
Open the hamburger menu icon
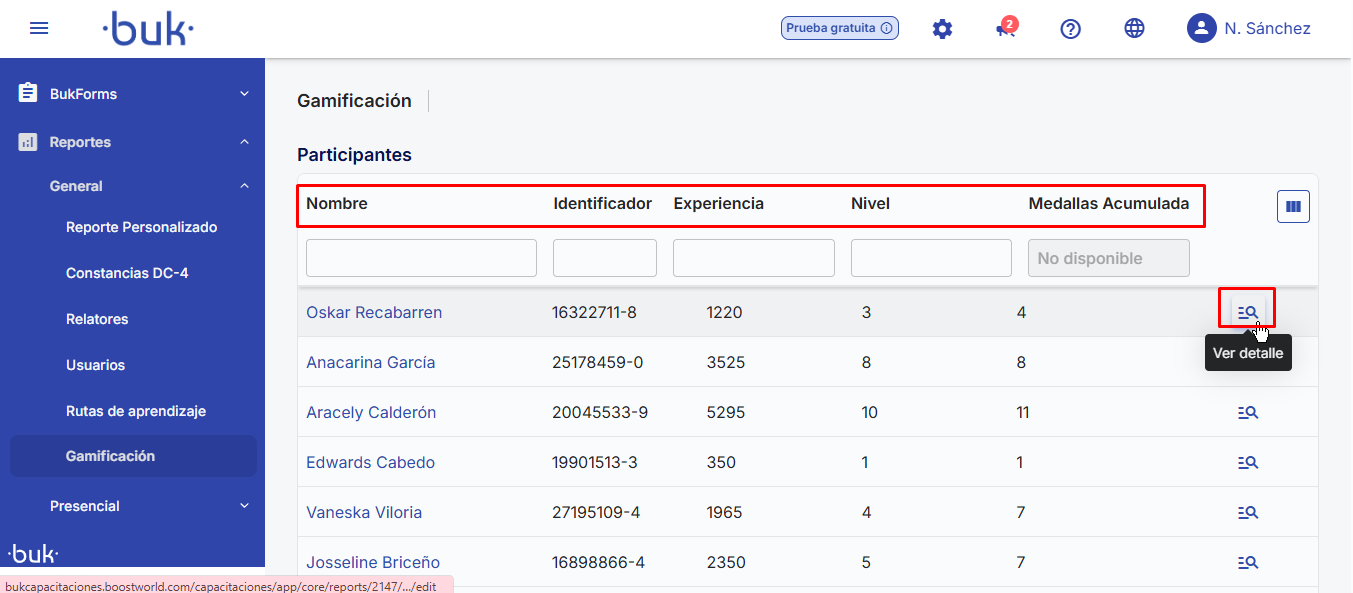click(39, 28)
